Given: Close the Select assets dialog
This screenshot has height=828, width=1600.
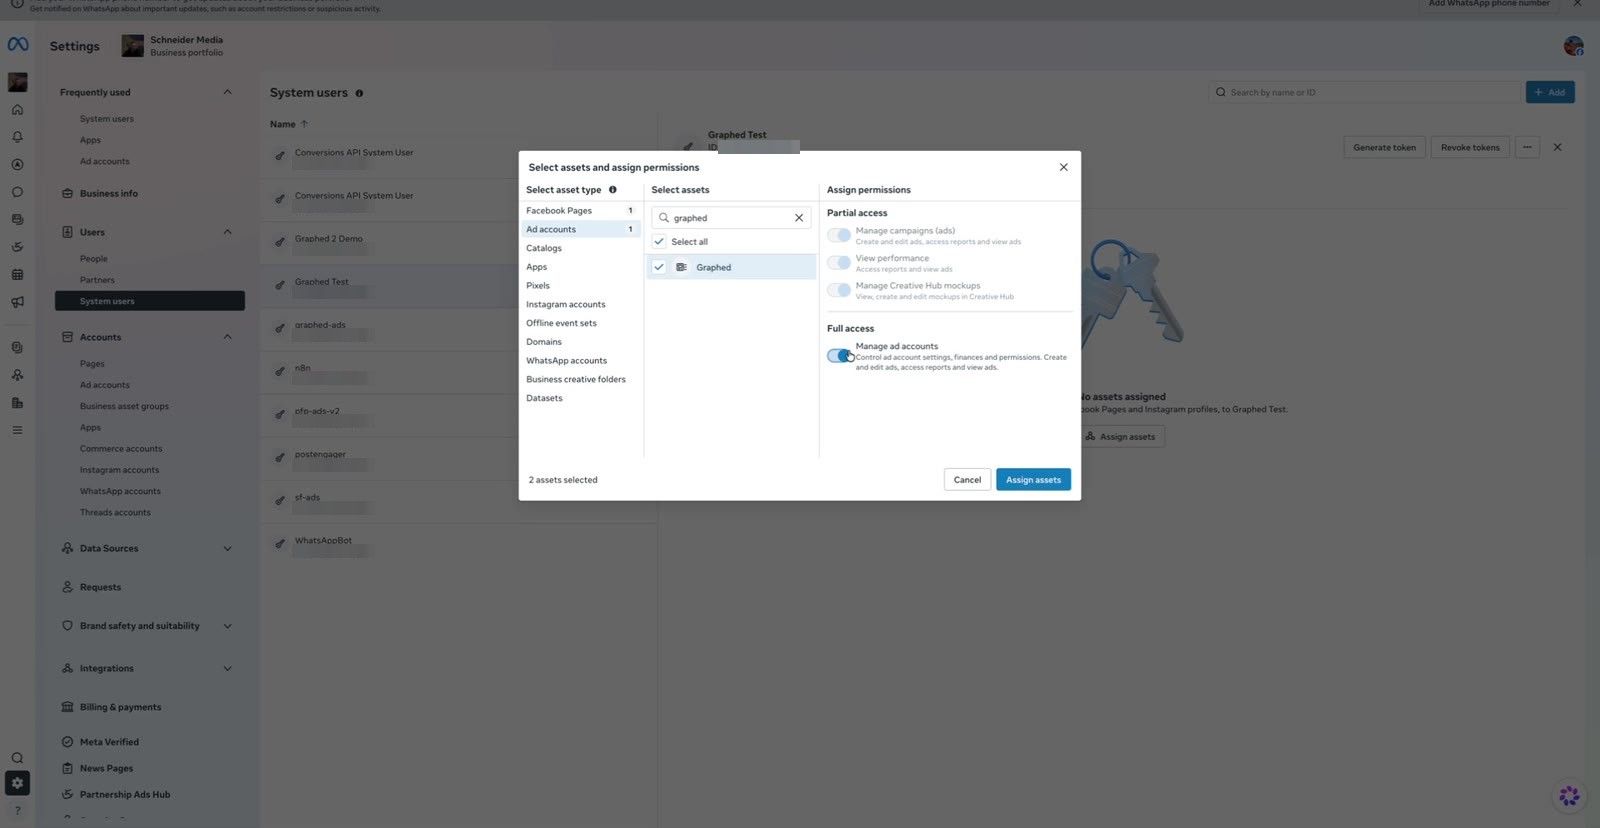Looking at the screenshot, I should [x=1063, y=167].
